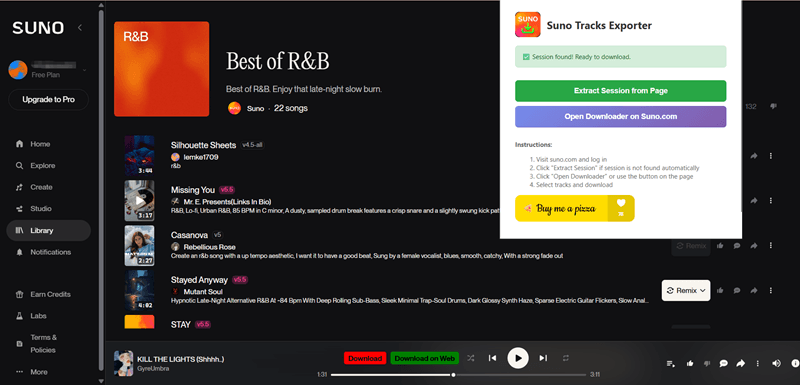This screenshot has width=800, height=385.
Task: Click the Upgrade to Pro button
Action: (48, 99)
